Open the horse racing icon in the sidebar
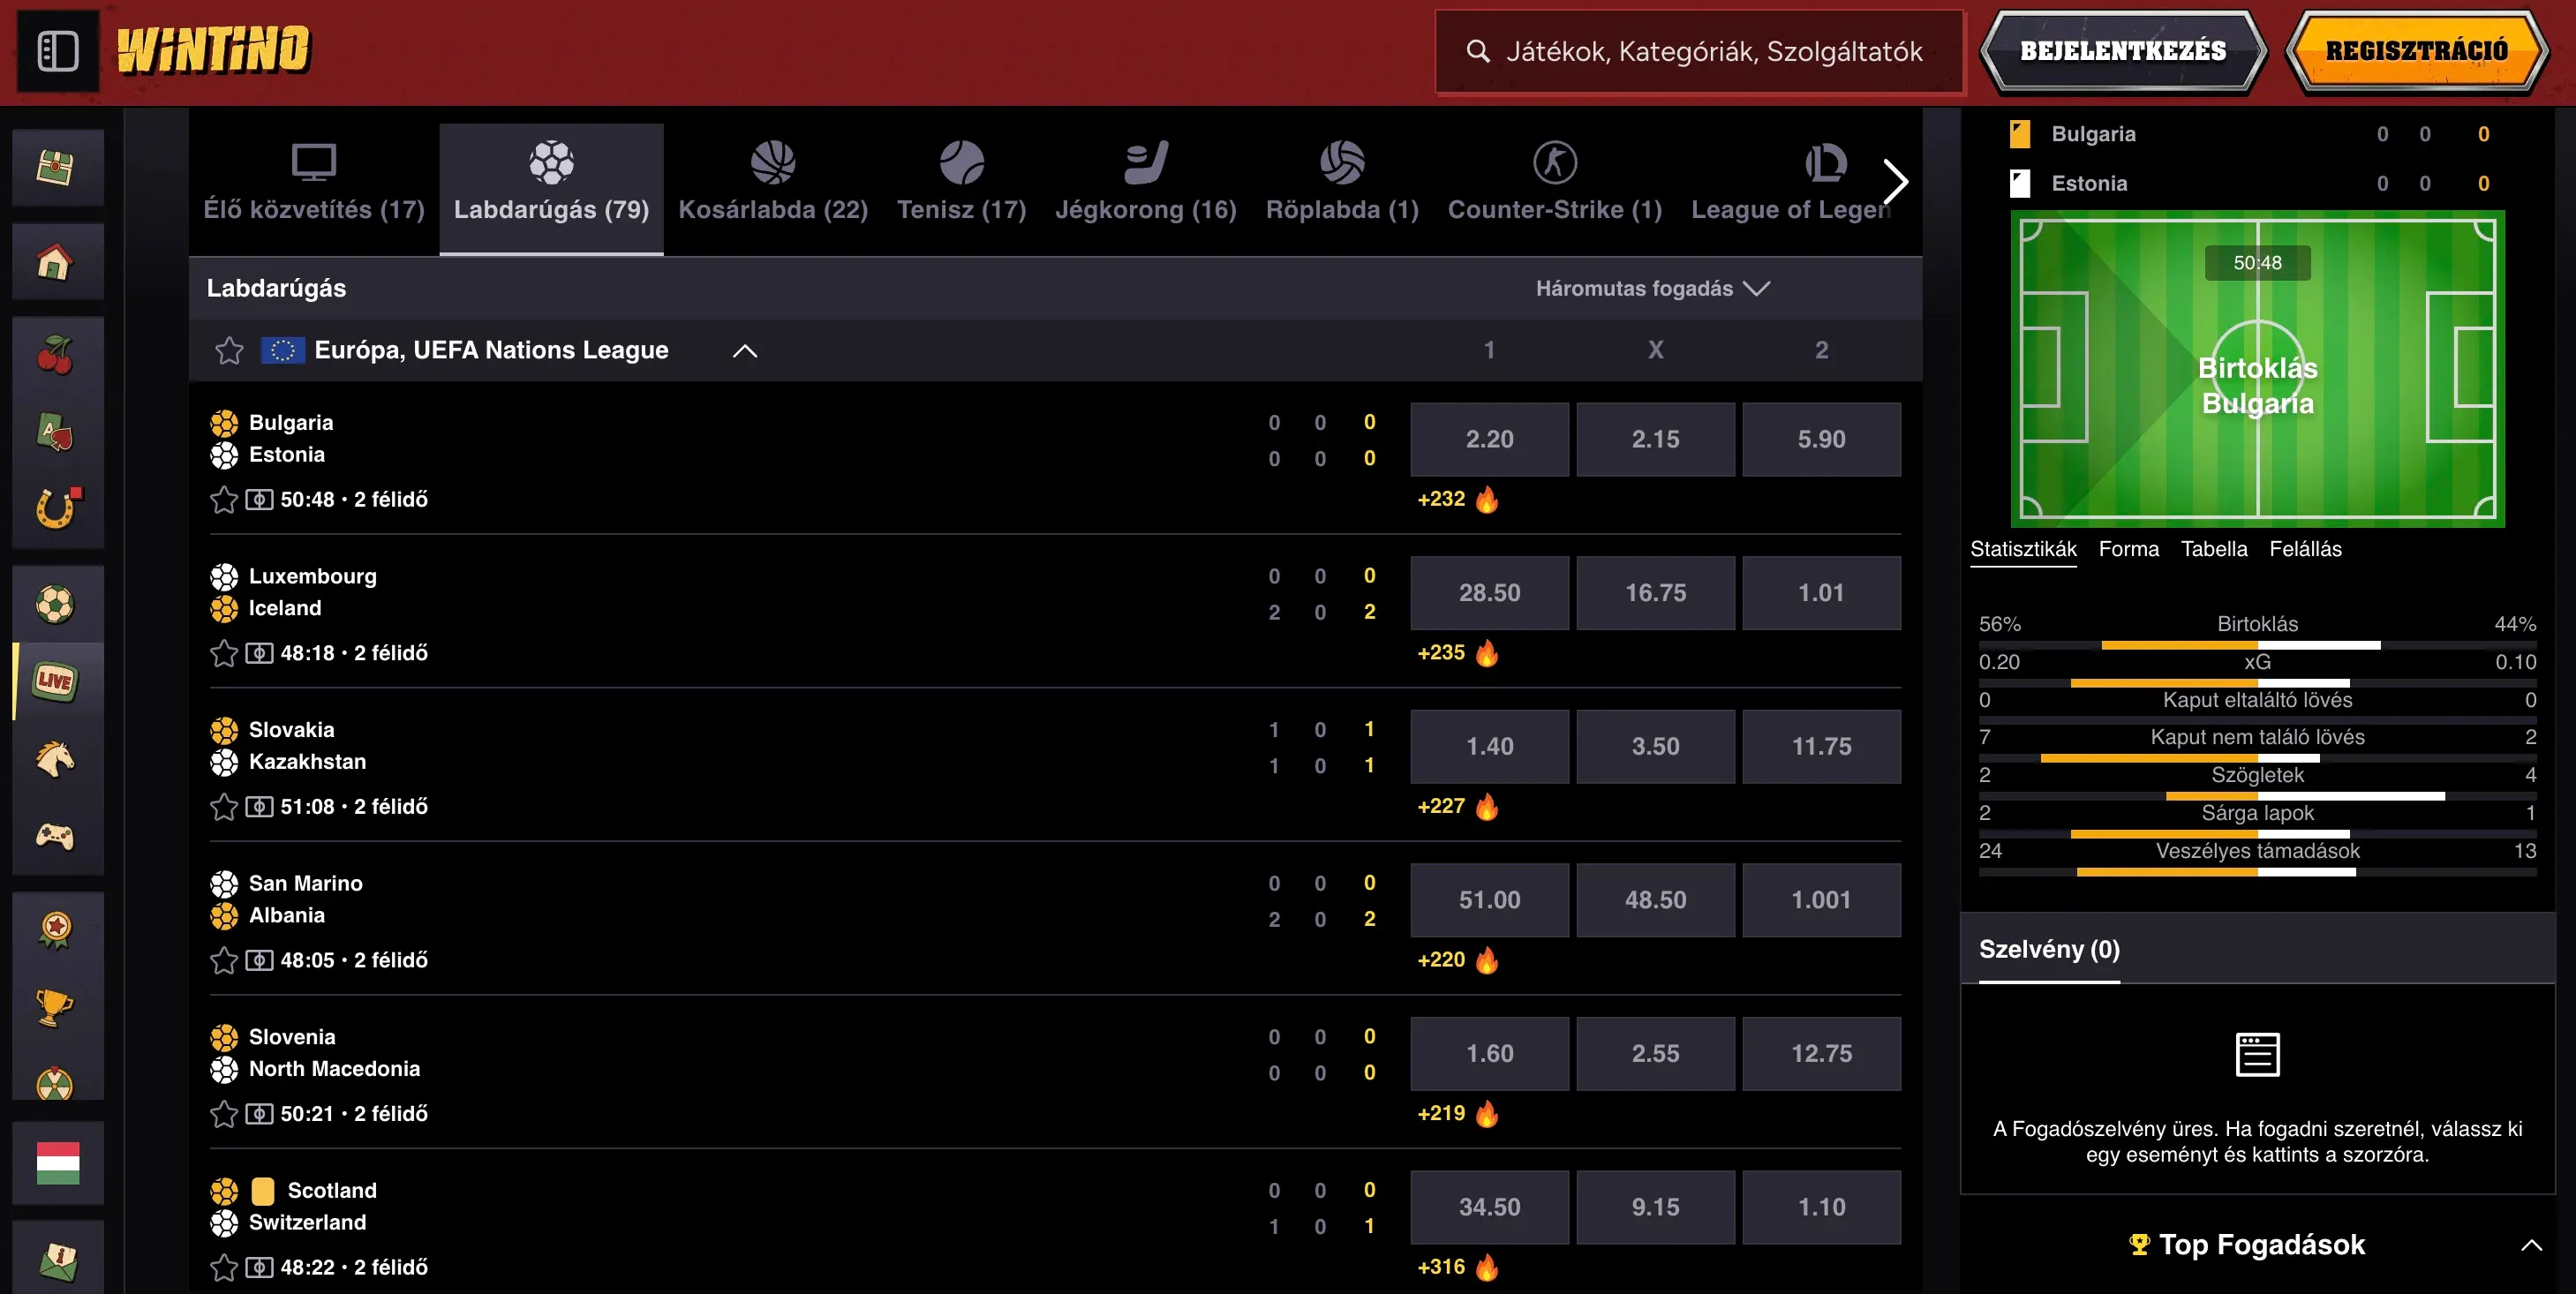This screenshot has width=2576, height=1294. pos(56,758)
